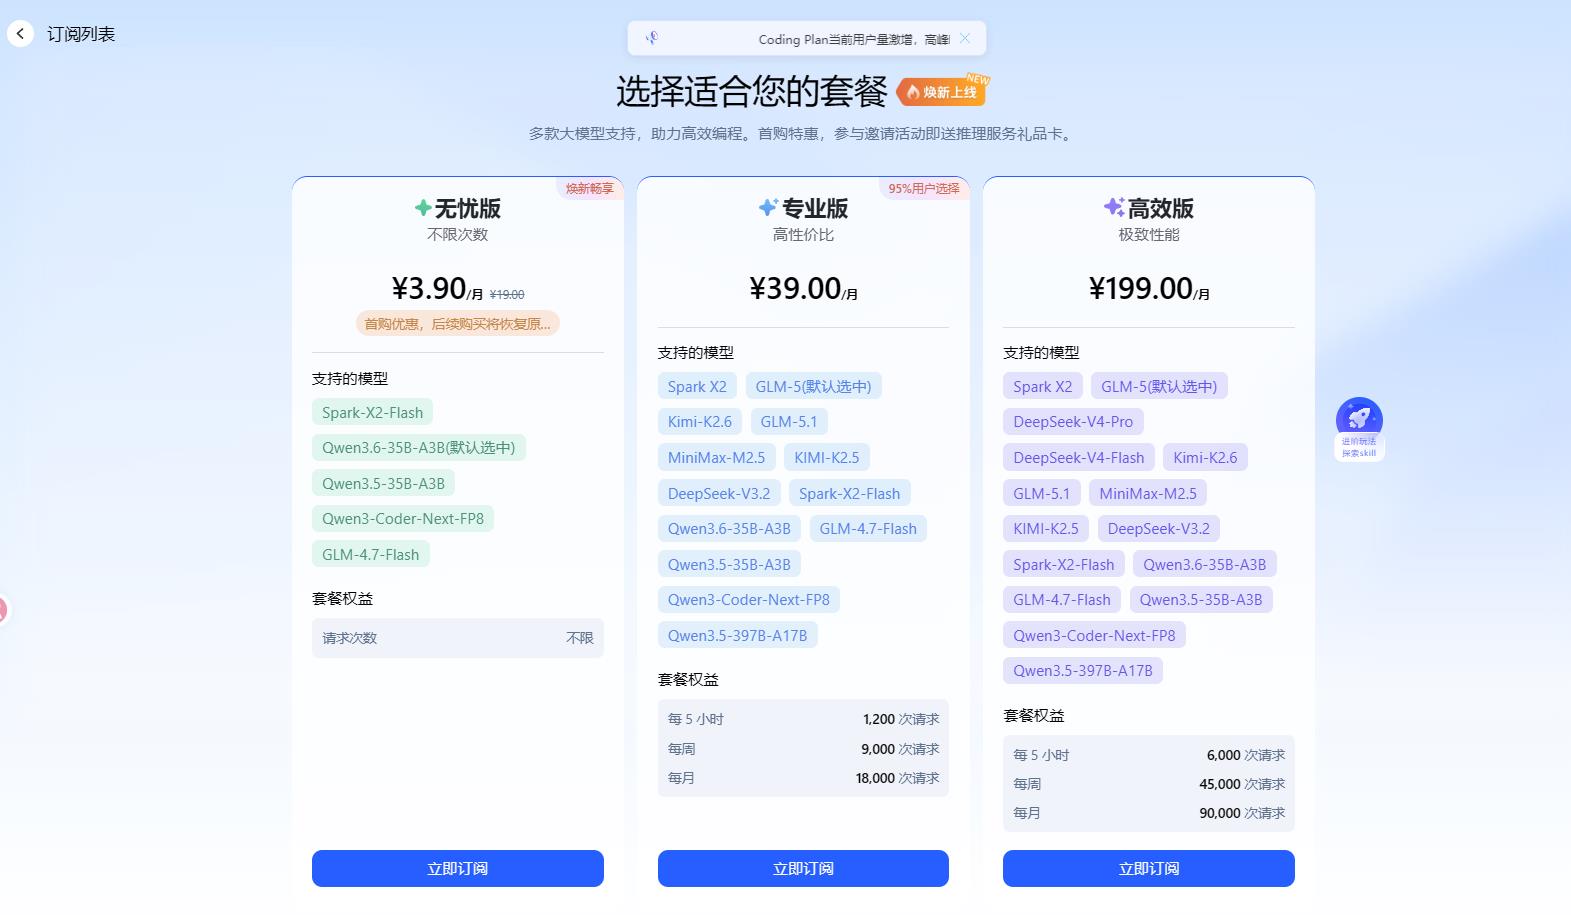Select Qwen3.5-35B-A3B in the 专业版 card
Image resolution: width=1571 pixels, height=915 pixels.
[729, 564]
